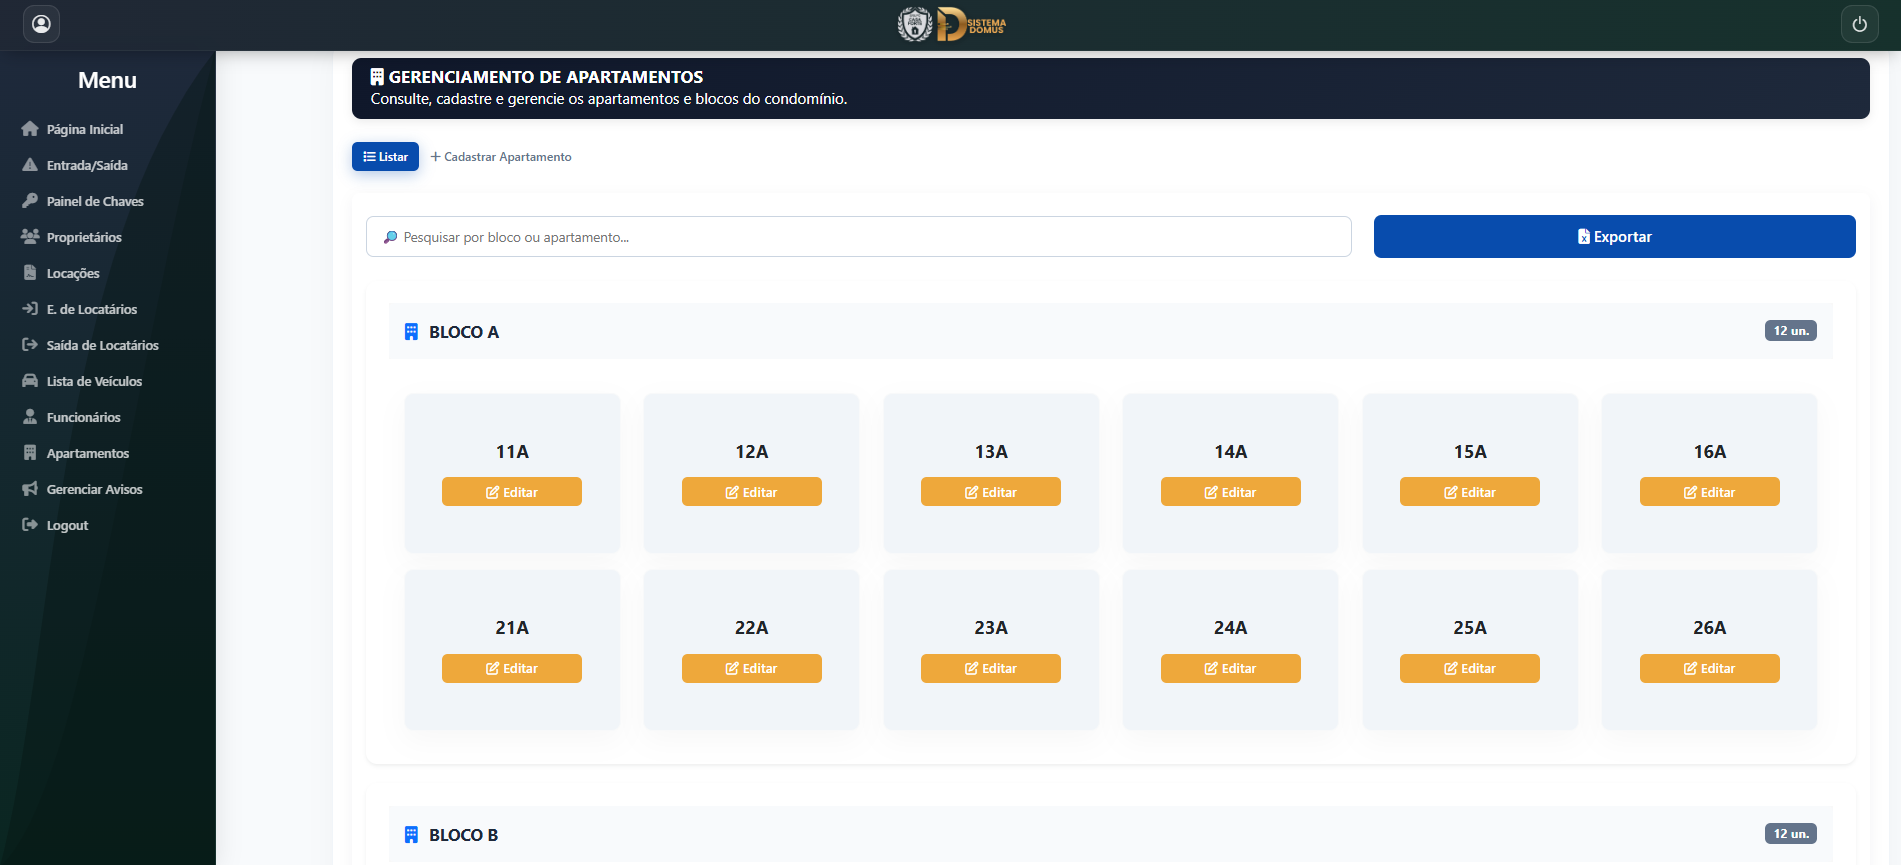Image resolution: width=1901 pixels, height=865 pixels.
Task: Click the apartment label 12A
Action: [752, 452]
